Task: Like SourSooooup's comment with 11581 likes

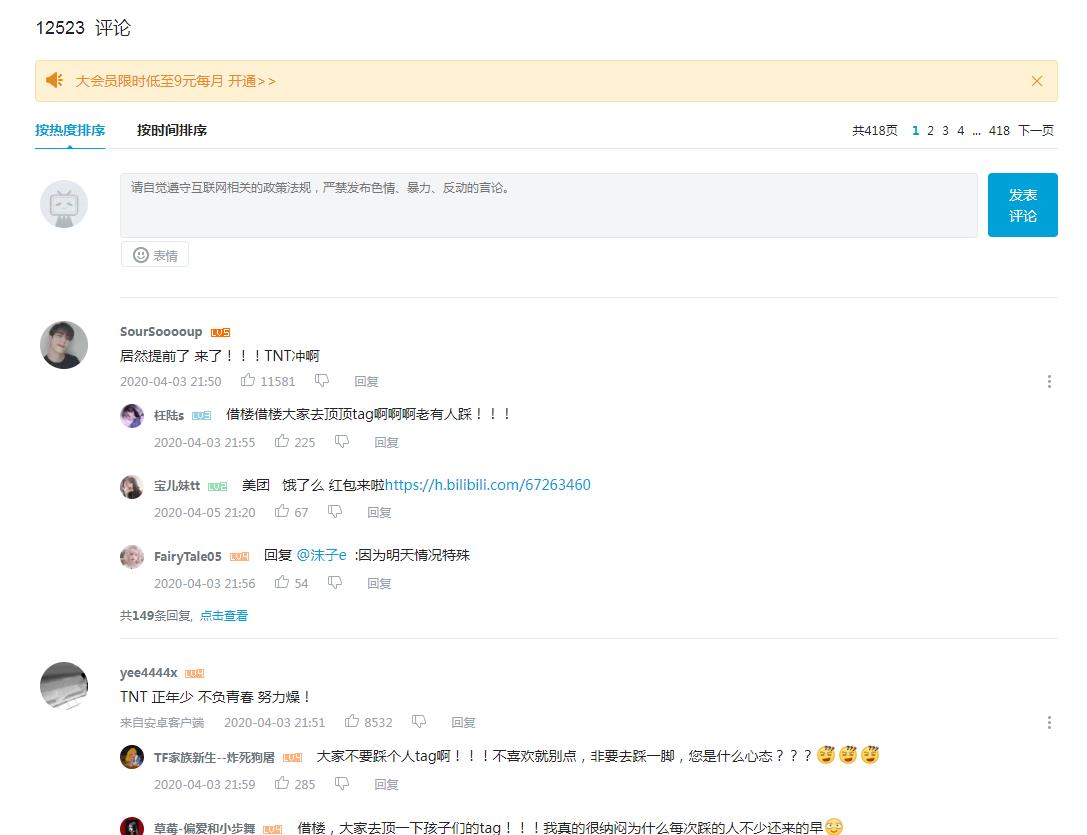Action: point(248,381)
